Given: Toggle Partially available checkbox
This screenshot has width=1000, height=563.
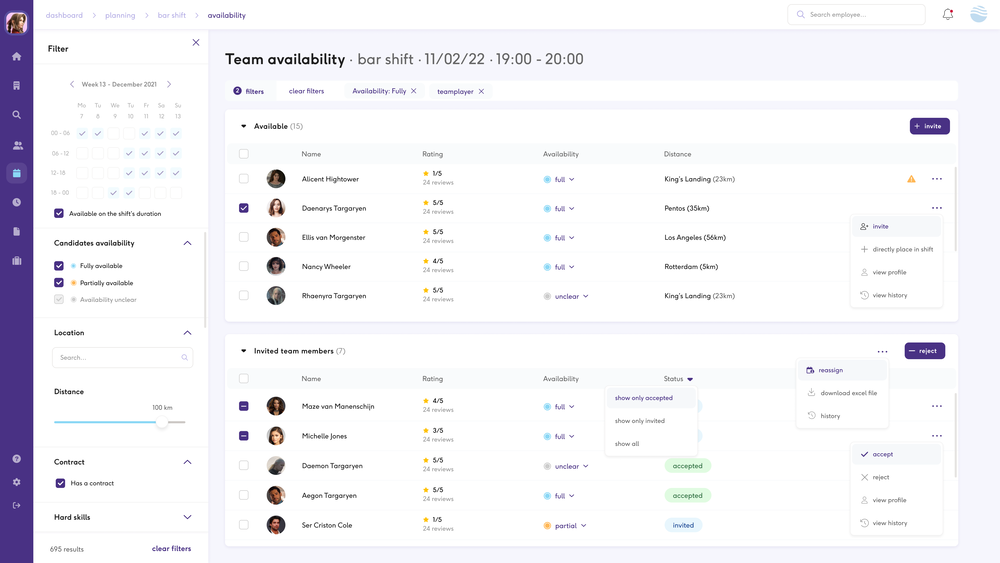Looking at the screenshot, I should tap(59, 283).
